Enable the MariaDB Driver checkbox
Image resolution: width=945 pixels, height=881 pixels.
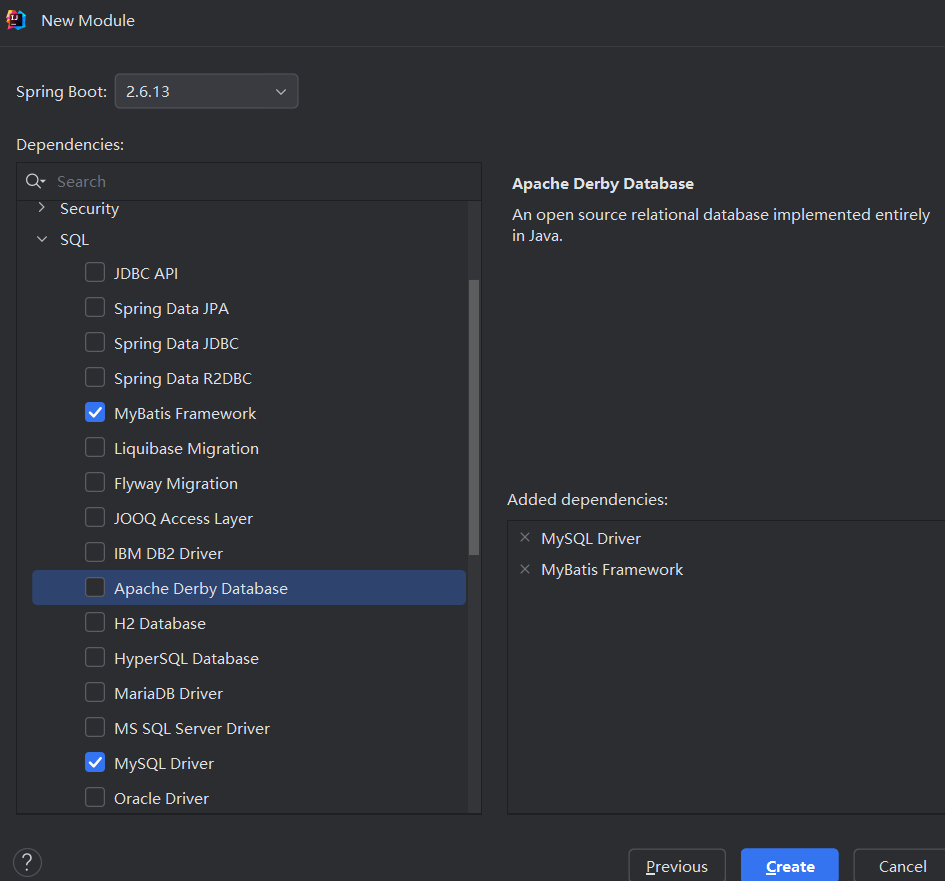coord(95,692)
